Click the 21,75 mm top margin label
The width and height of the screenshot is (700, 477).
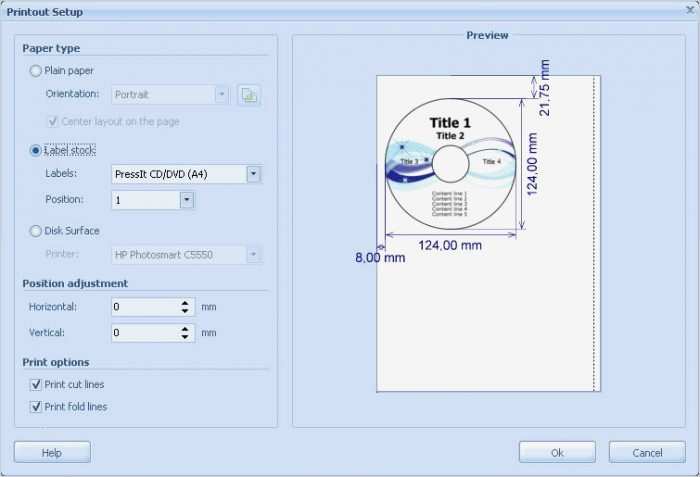[x=544, y=88]
